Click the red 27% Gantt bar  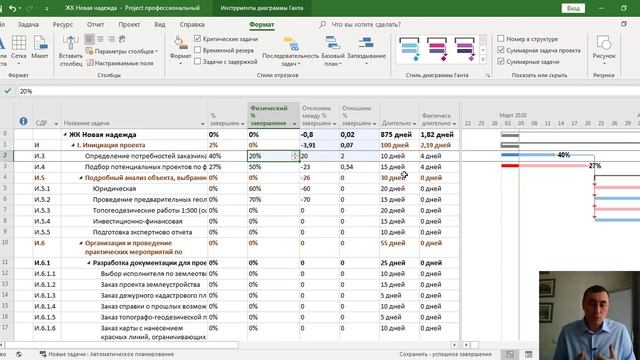(544, 166)
